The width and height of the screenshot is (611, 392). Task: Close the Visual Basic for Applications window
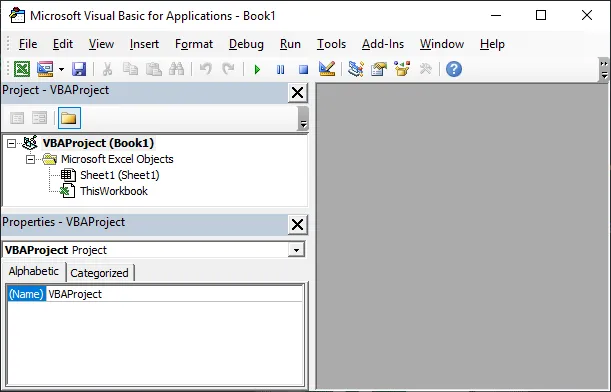click(x=587, y=16)
